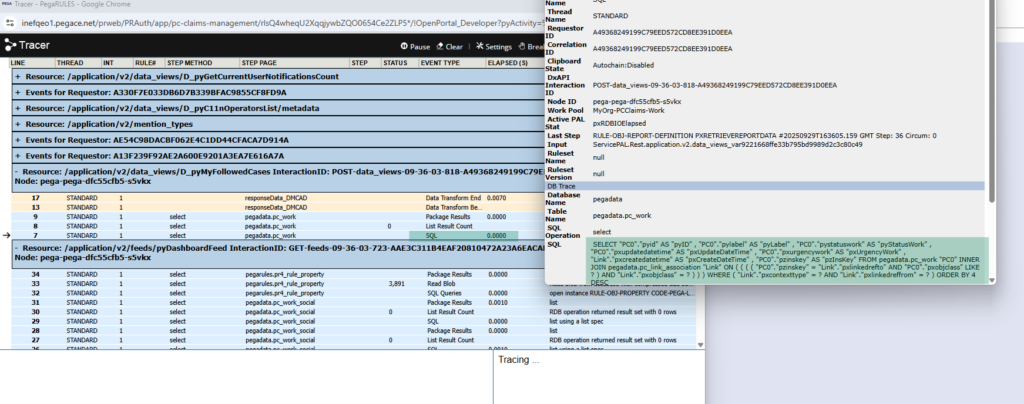Click the Tracer logo icon
This screenshot has height=404, width=1024.
tap(10, 45)
